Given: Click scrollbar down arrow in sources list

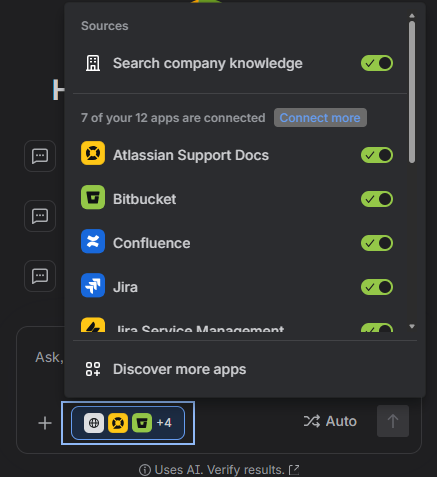Looking at the screenshot, I should [412, 326].
